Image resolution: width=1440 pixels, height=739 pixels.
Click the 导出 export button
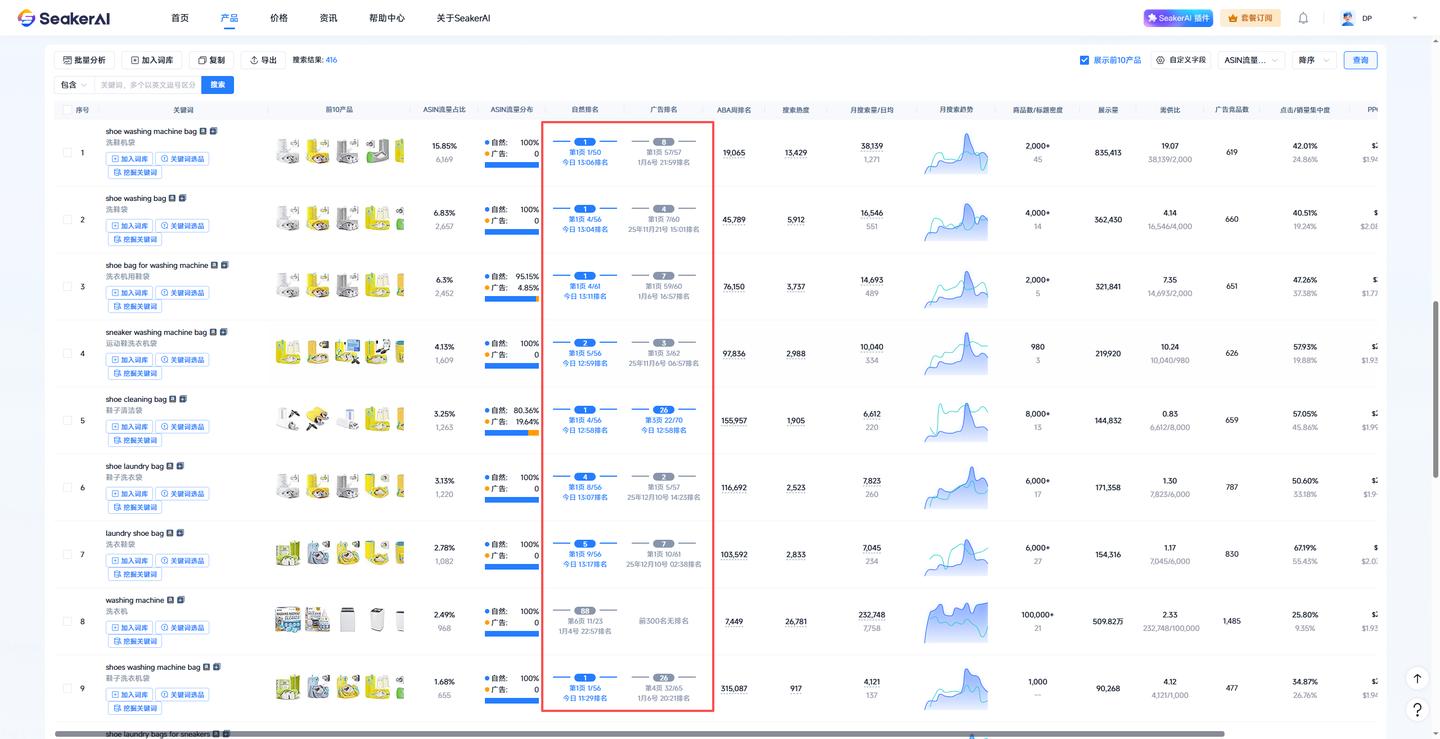[x=263, y=60]
